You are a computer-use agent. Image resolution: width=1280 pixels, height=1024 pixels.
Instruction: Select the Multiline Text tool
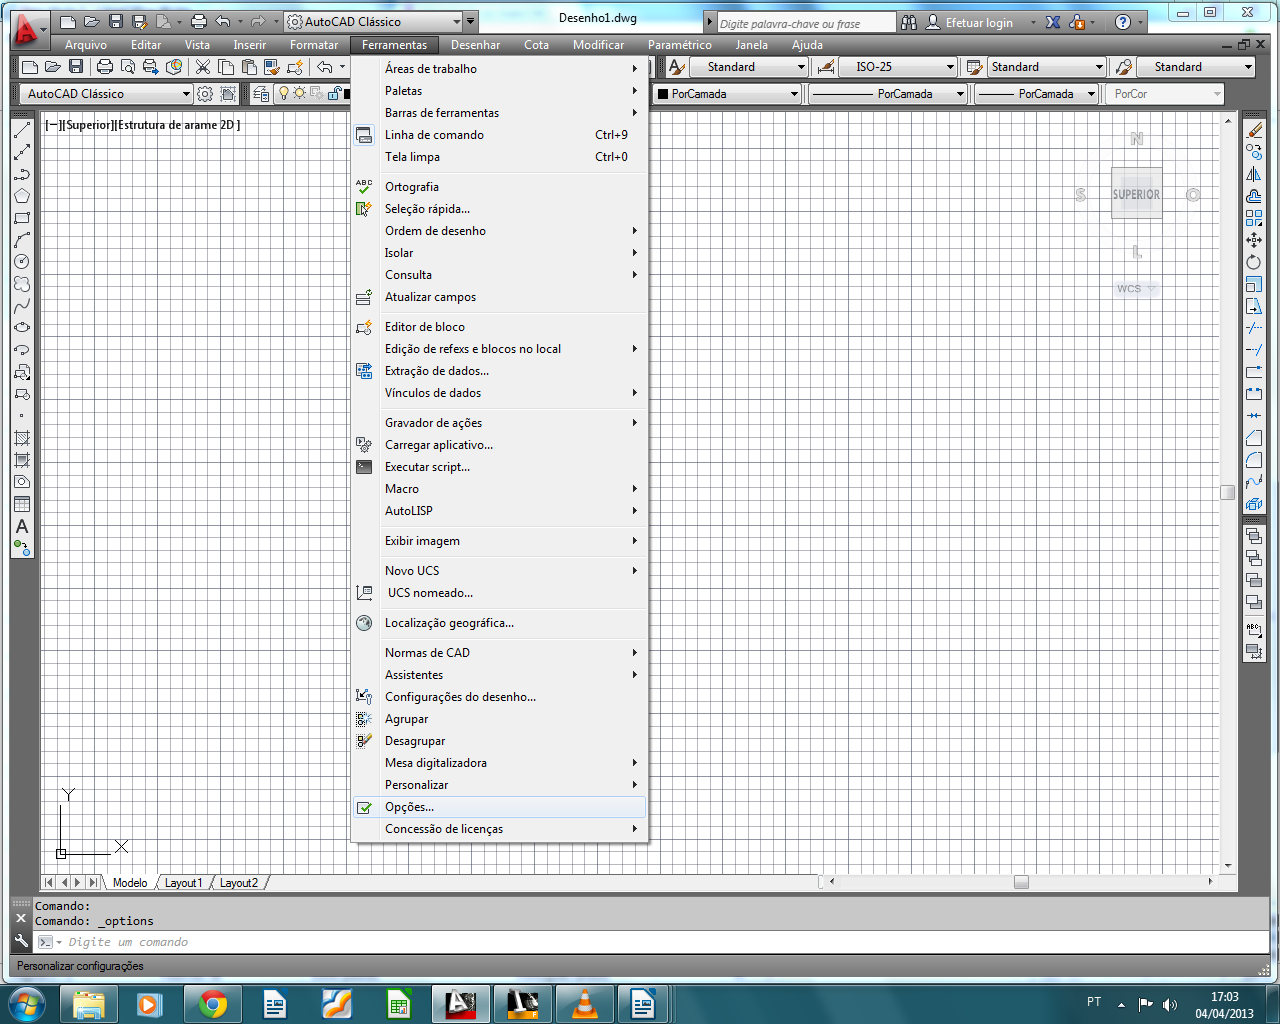[22, 526]
